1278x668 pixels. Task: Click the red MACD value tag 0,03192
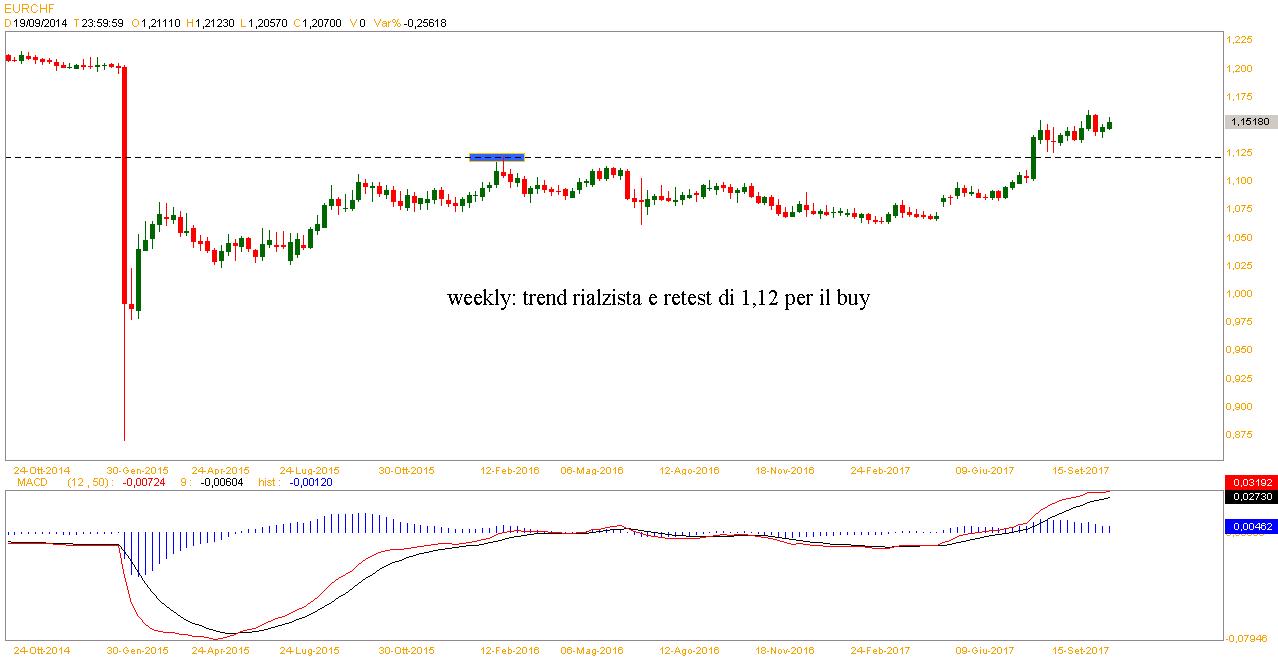pos(1250,482)
